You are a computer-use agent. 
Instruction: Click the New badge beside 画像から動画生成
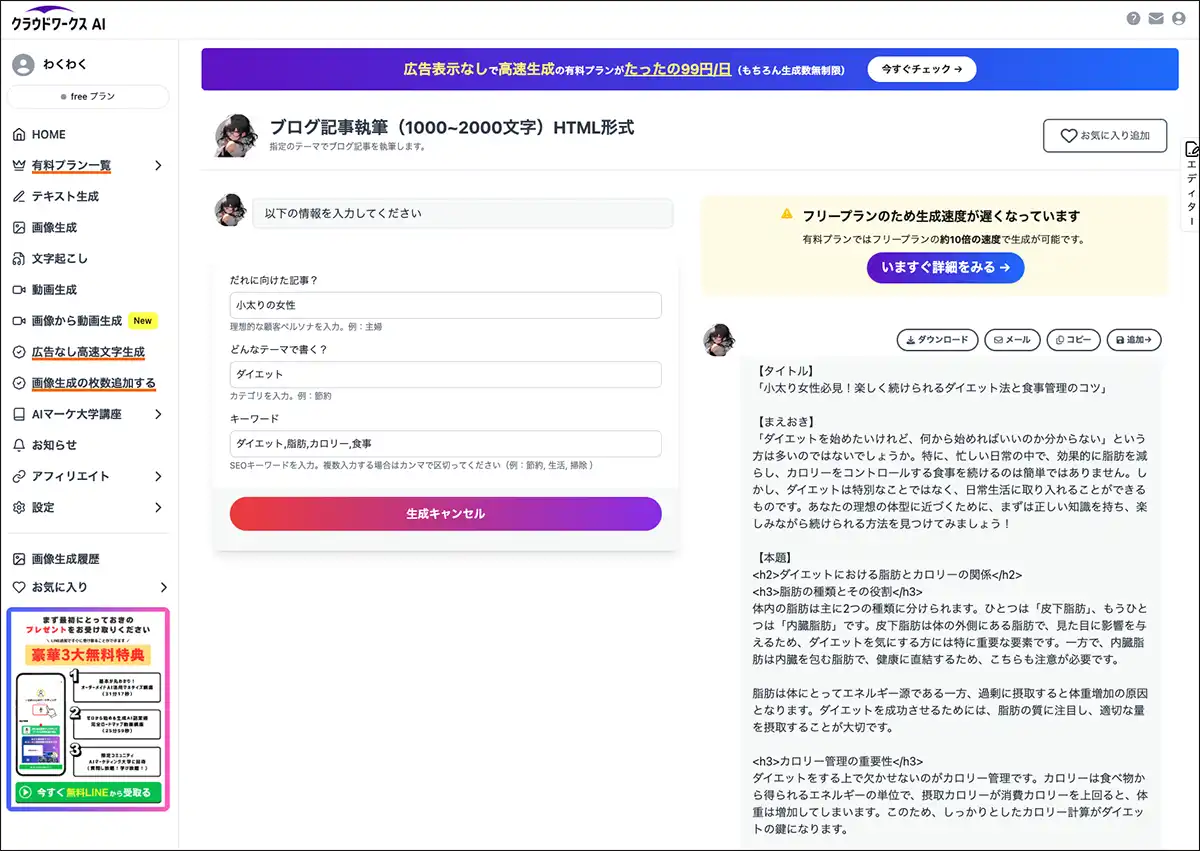pyautogui.click(x=143, y=321)
